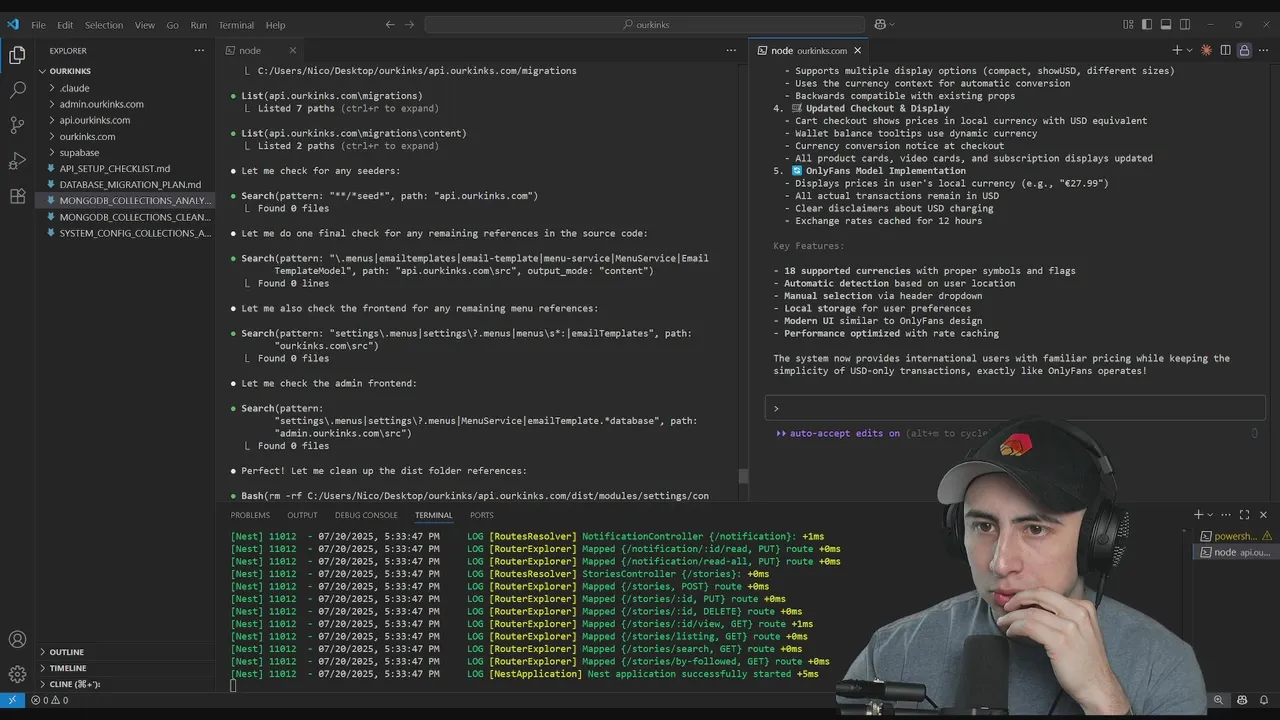Viewport: 1280px width, 720px height.
Task: Expand the OUTLINE section
Action: pyautogui.click(x=126, y=652)
